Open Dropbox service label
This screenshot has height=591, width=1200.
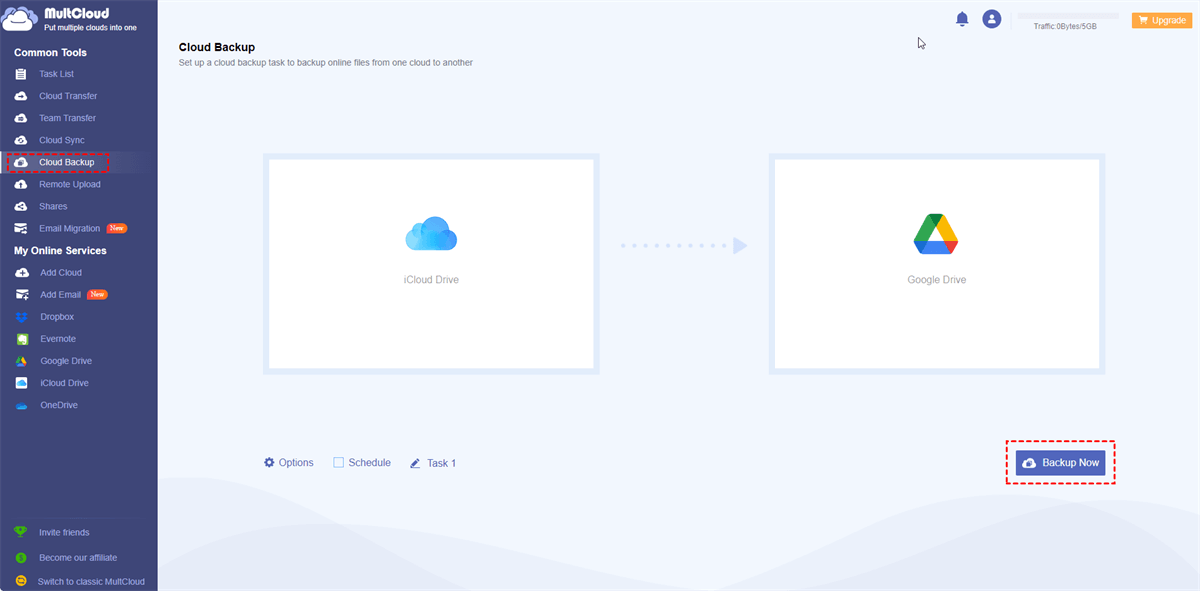pyautogui.click(x=57, y=317)
